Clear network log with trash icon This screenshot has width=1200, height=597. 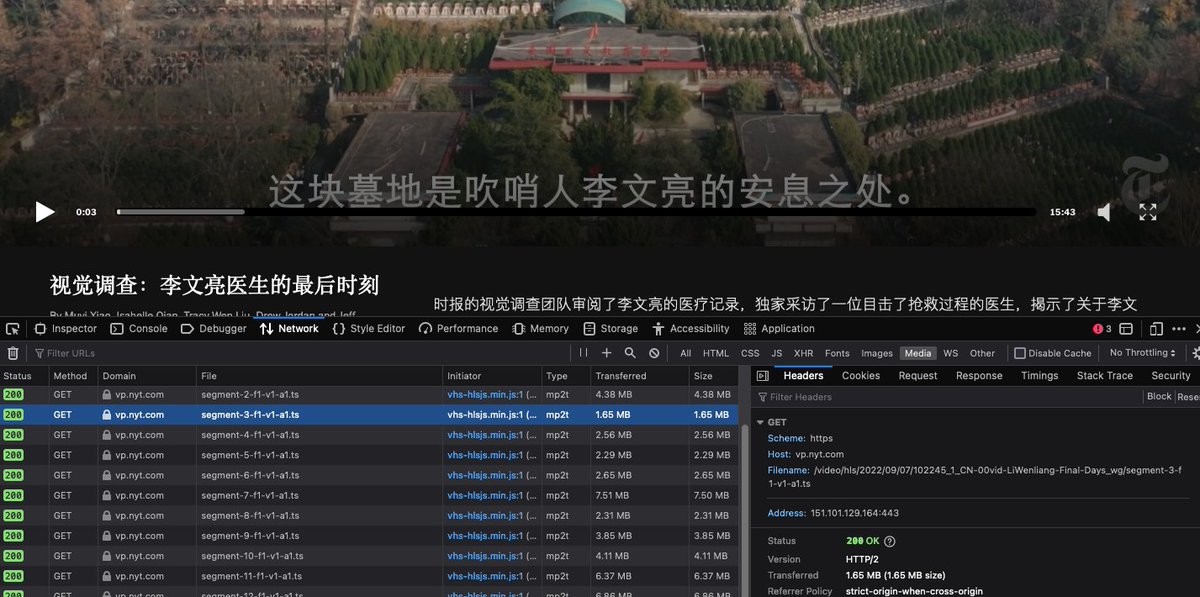(13, 353)
